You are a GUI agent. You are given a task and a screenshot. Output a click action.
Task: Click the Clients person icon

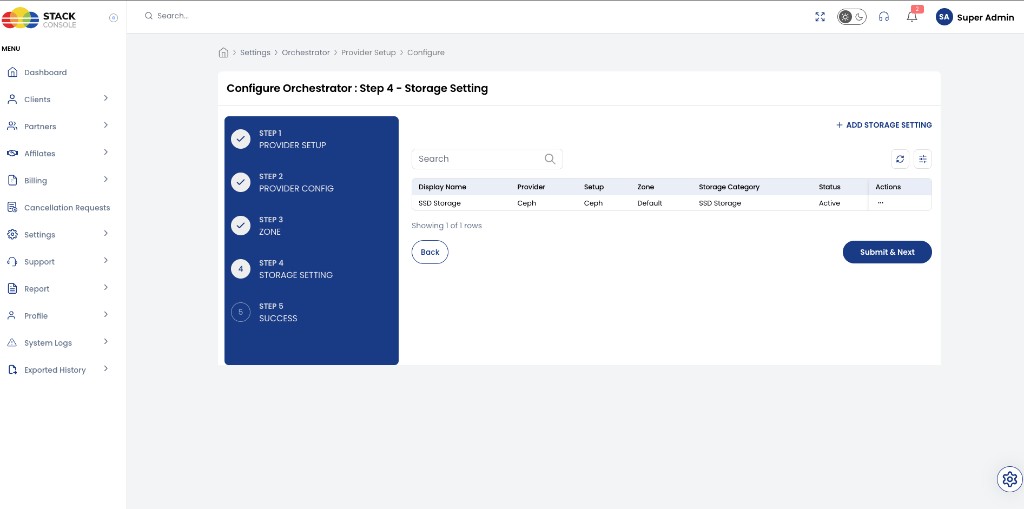pyautogui.click(x=12, y=99)
